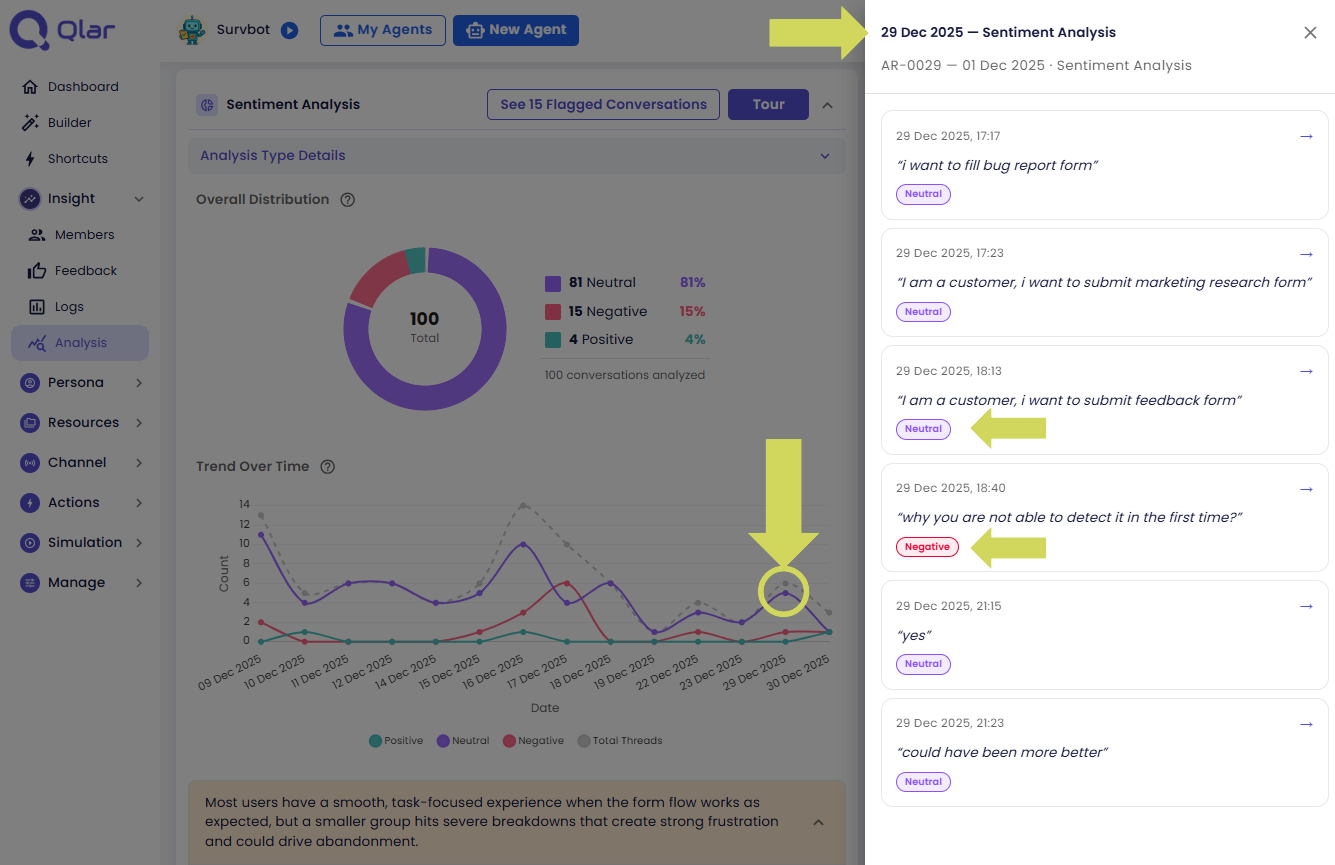Click Overall Distribution help icon
The height and width of the screenshot is (865, 1335).
coord(348,200)
